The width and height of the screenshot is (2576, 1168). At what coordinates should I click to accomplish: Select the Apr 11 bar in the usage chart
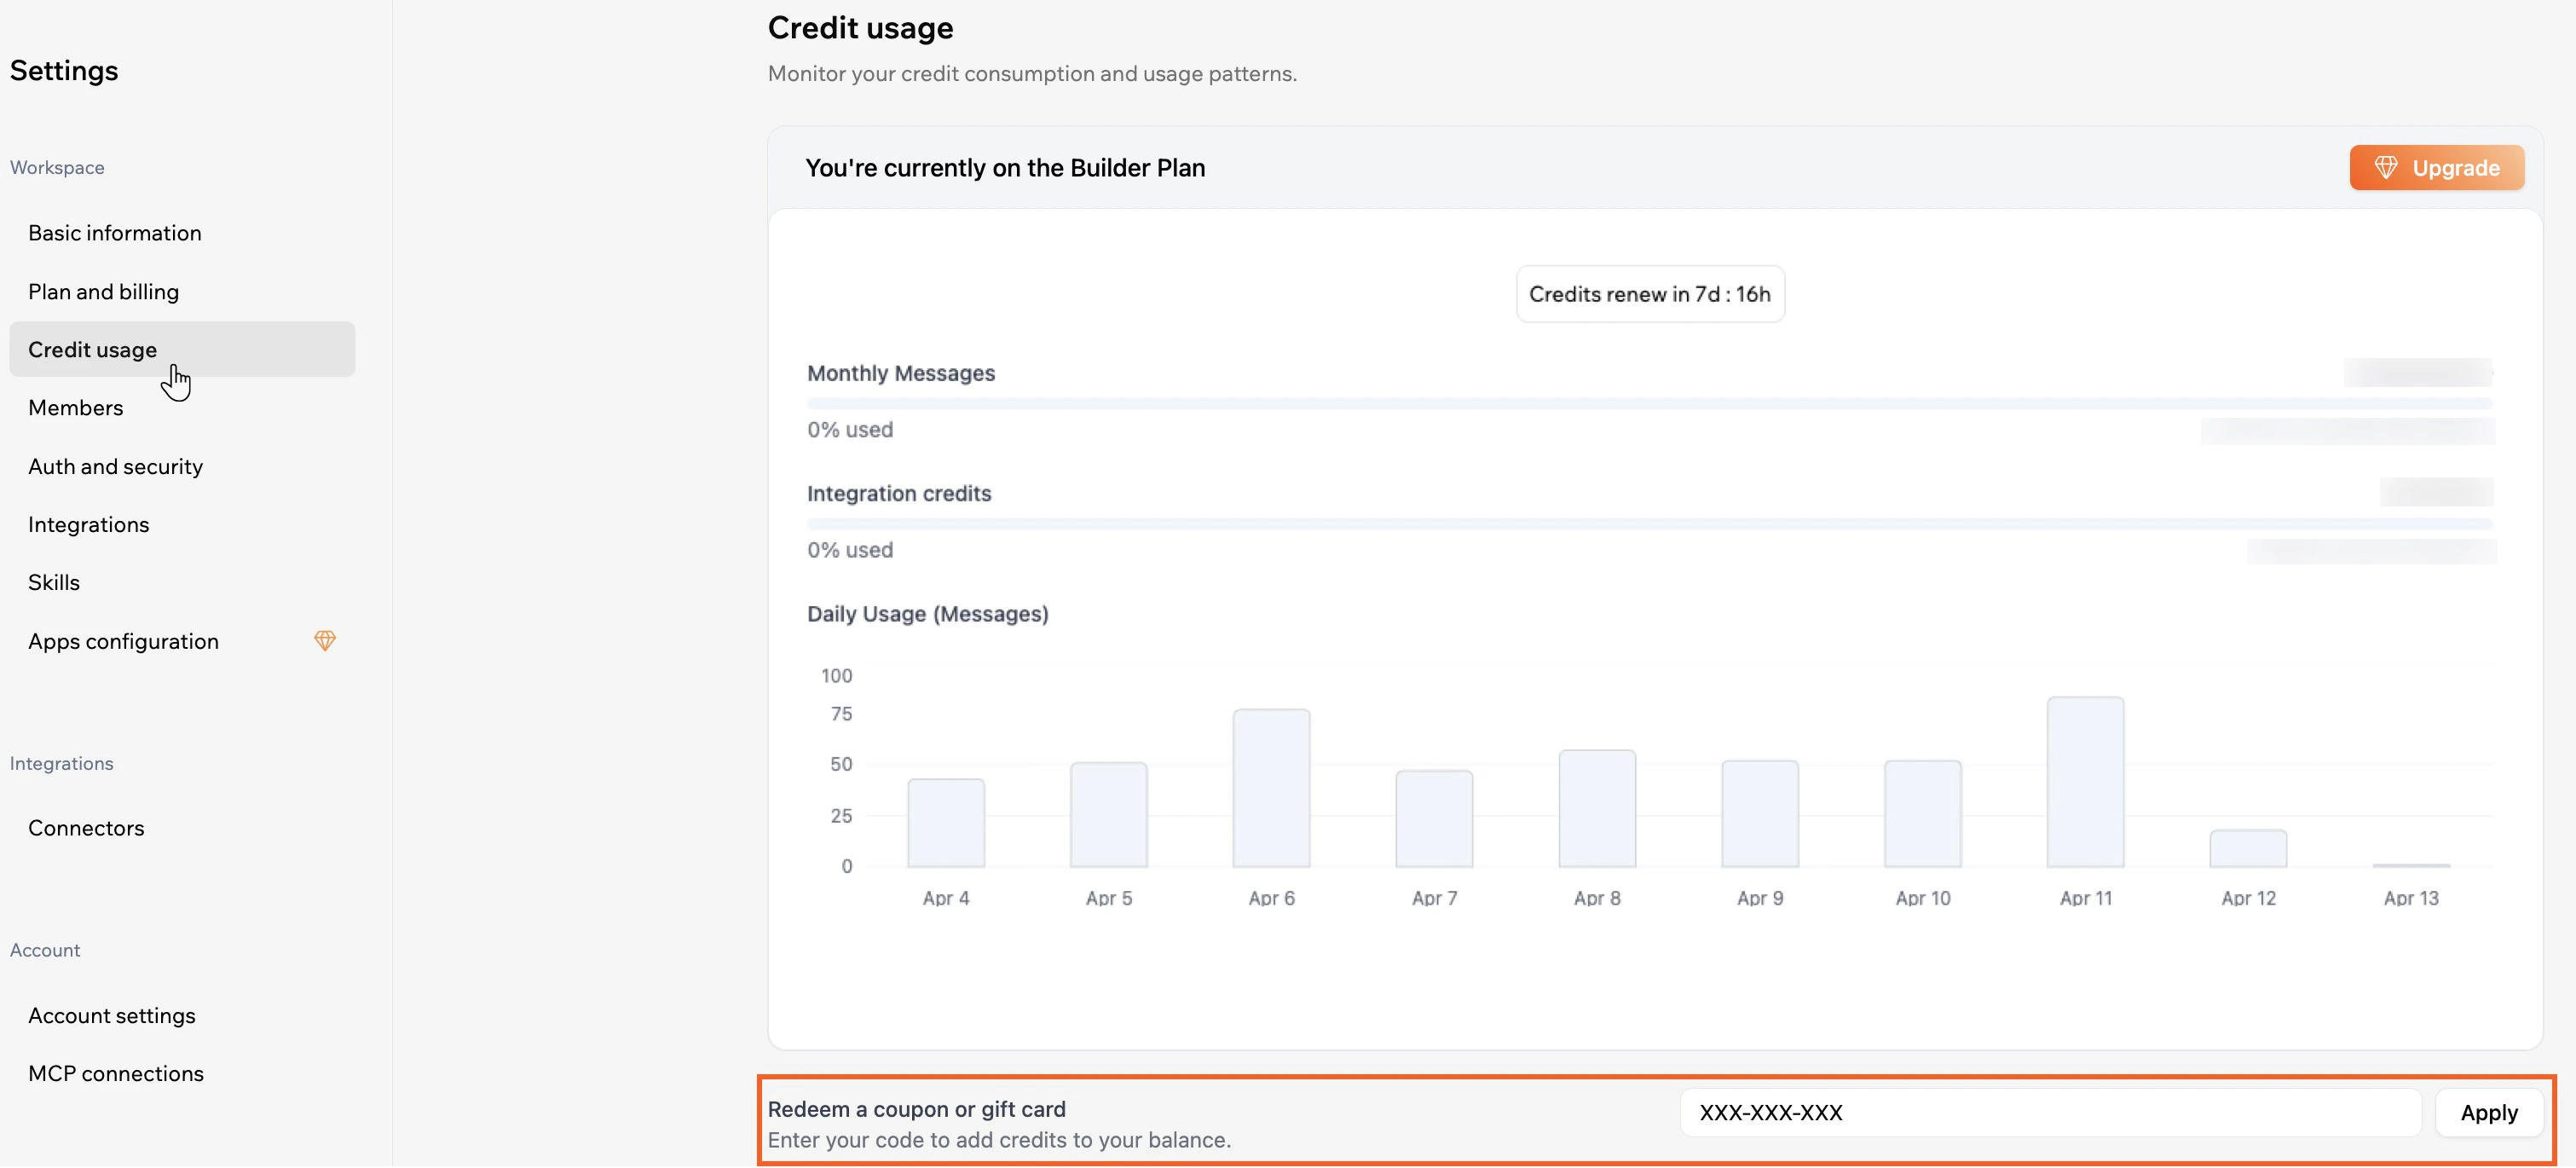pyautogui.click(x=2085, y=780)
